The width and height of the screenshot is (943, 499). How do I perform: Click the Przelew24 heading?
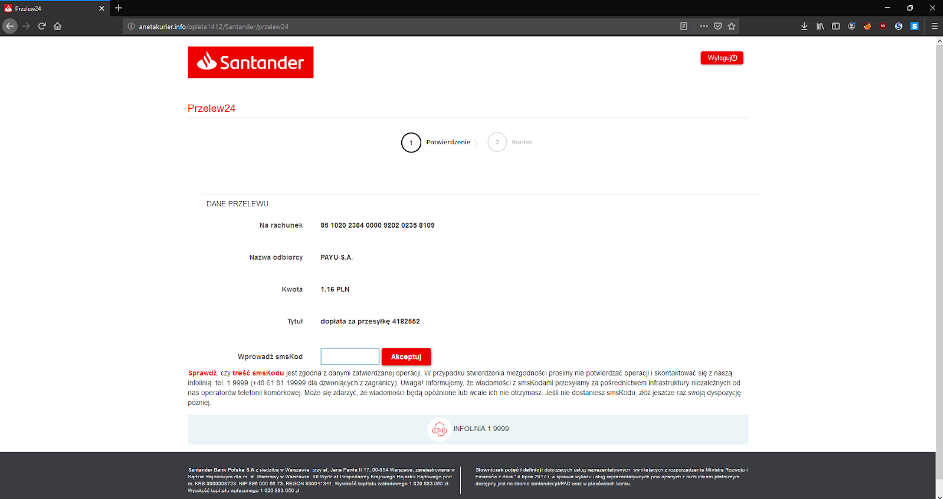[x=211, y=109]
